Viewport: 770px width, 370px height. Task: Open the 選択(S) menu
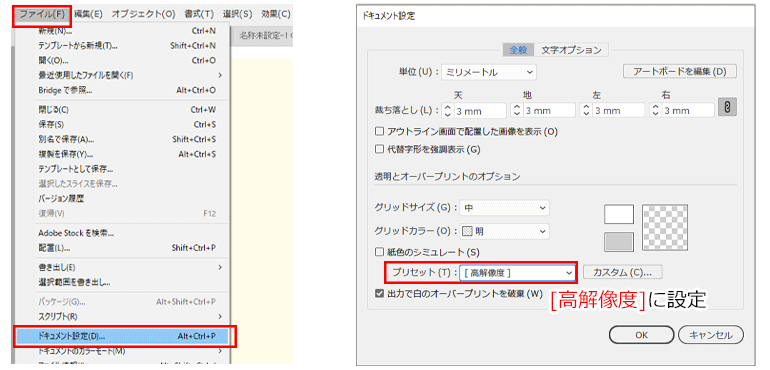coord(237,14)
